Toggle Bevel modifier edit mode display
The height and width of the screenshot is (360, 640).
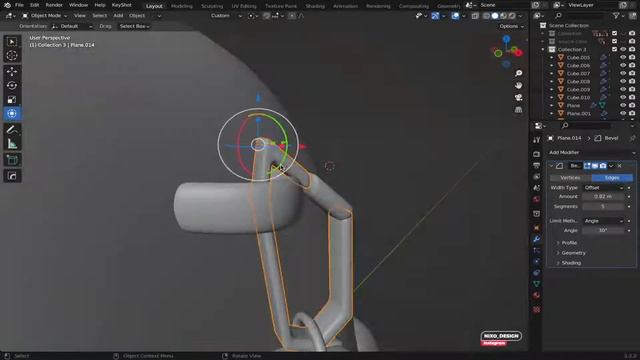(x=587, y=166)
